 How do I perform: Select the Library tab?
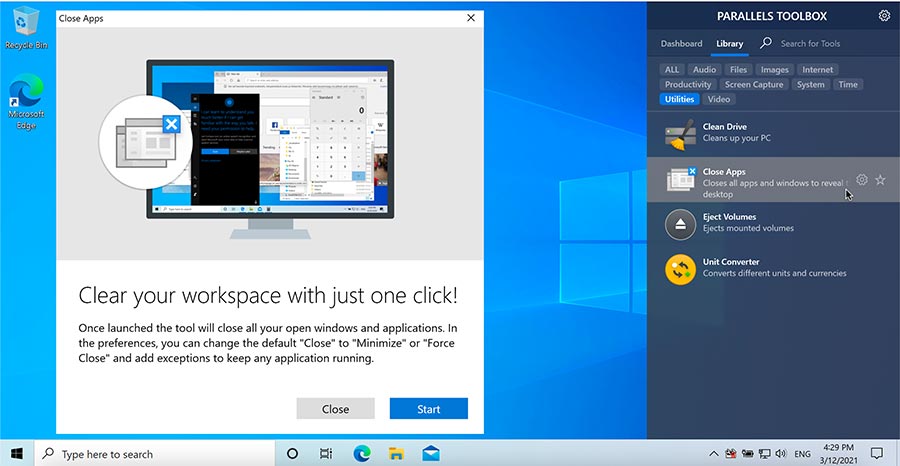[x=729, y=44]
